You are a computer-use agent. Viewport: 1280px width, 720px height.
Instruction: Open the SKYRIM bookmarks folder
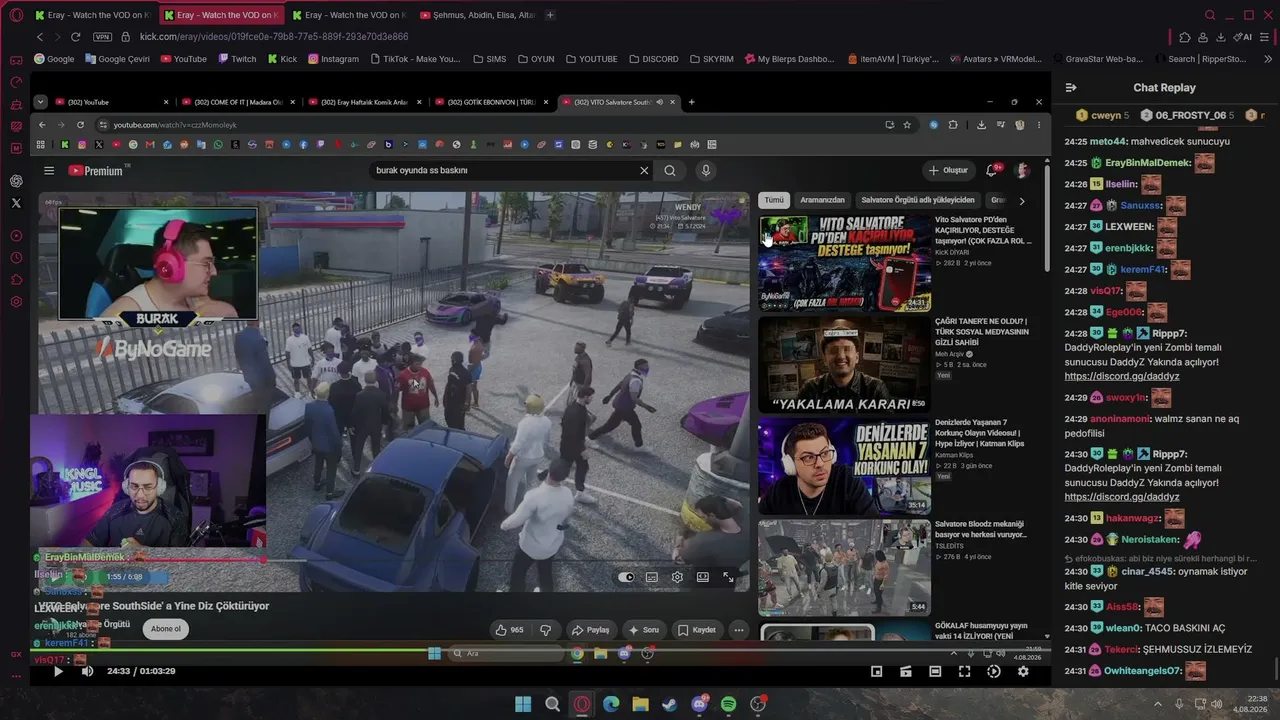click(x=711, y=59)
